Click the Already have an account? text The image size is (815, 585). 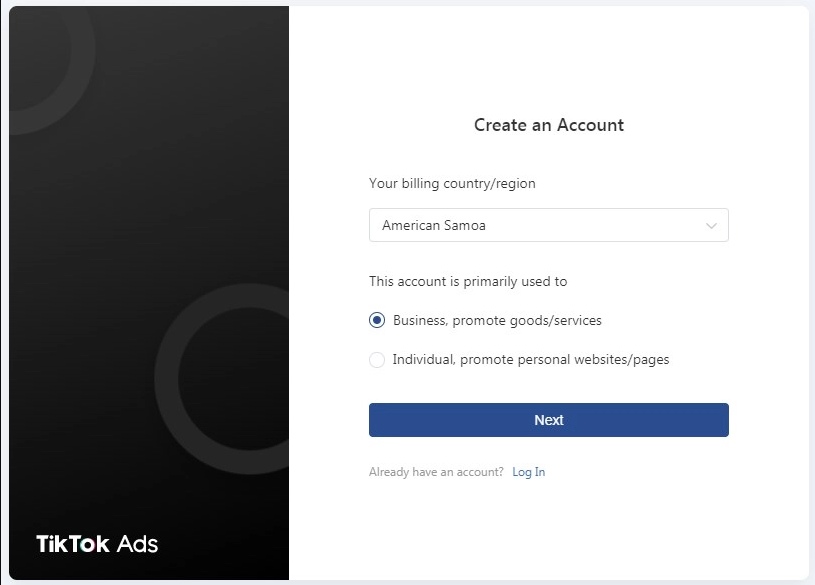click(x=436, y=472)
